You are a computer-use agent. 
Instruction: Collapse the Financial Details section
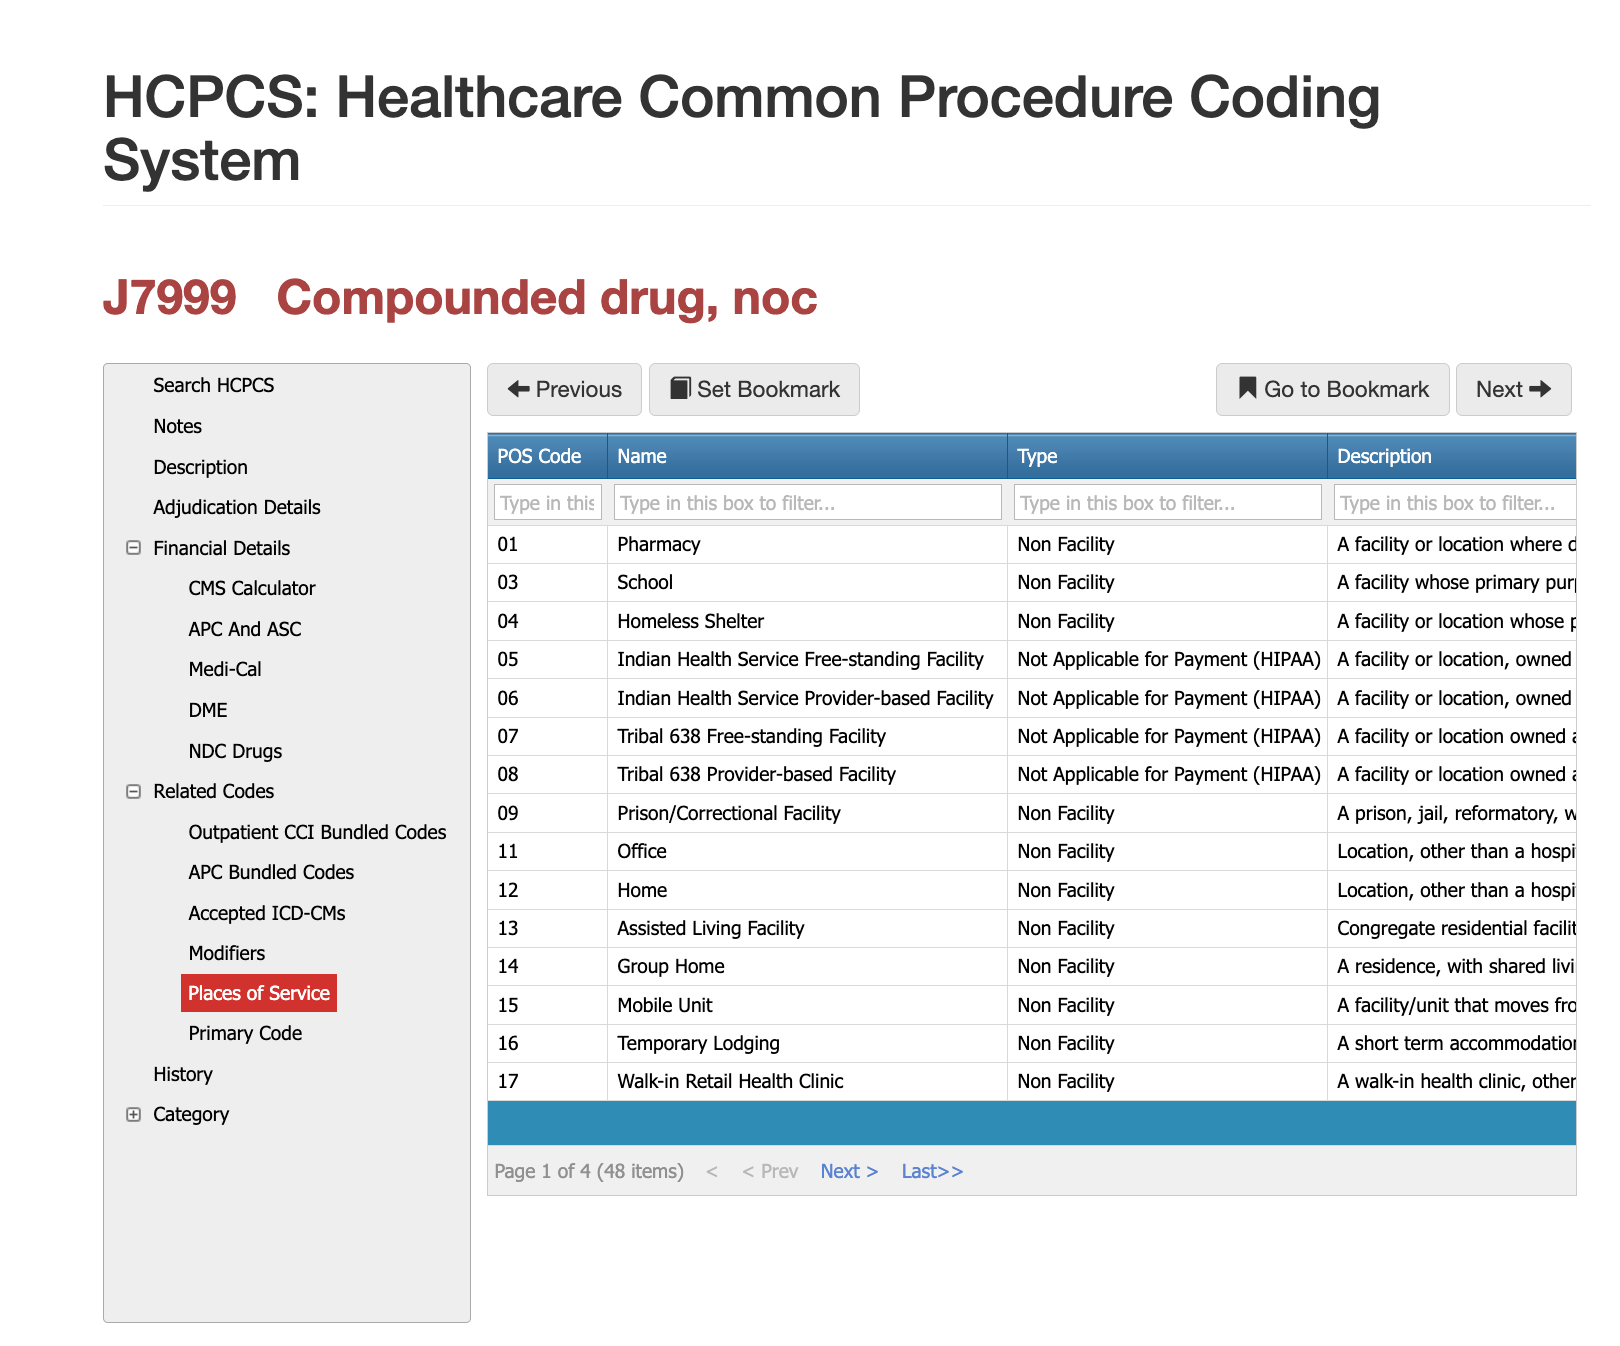(x=133, y=547)
